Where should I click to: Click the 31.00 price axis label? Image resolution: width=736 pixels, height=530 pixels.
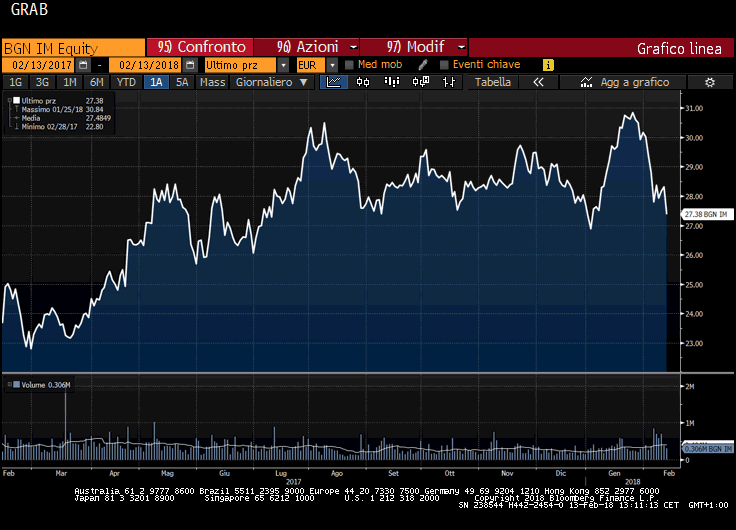[694, 108]
